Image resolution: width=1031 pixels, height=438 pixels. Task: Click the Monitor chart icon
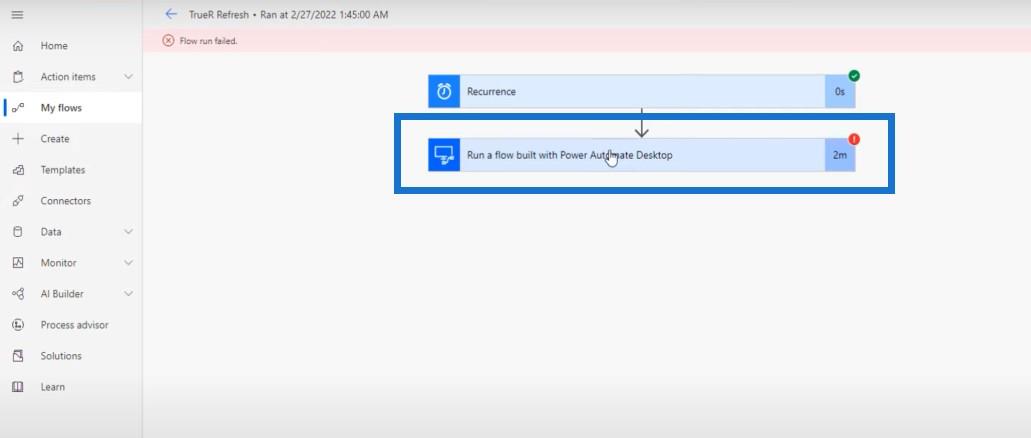(x=18, y=262)
